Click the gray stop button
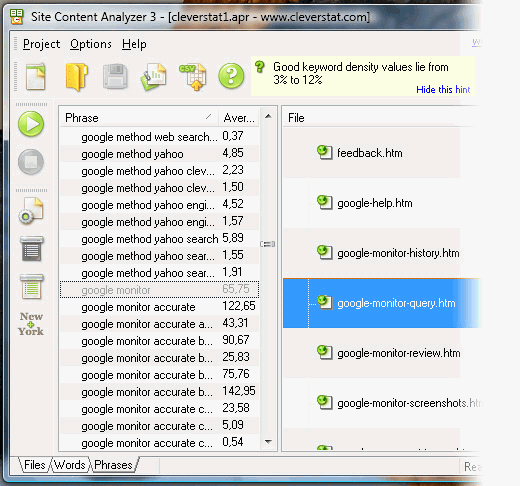Image resolution: width=520 pixels, height=486 pixels. (31, 162)
